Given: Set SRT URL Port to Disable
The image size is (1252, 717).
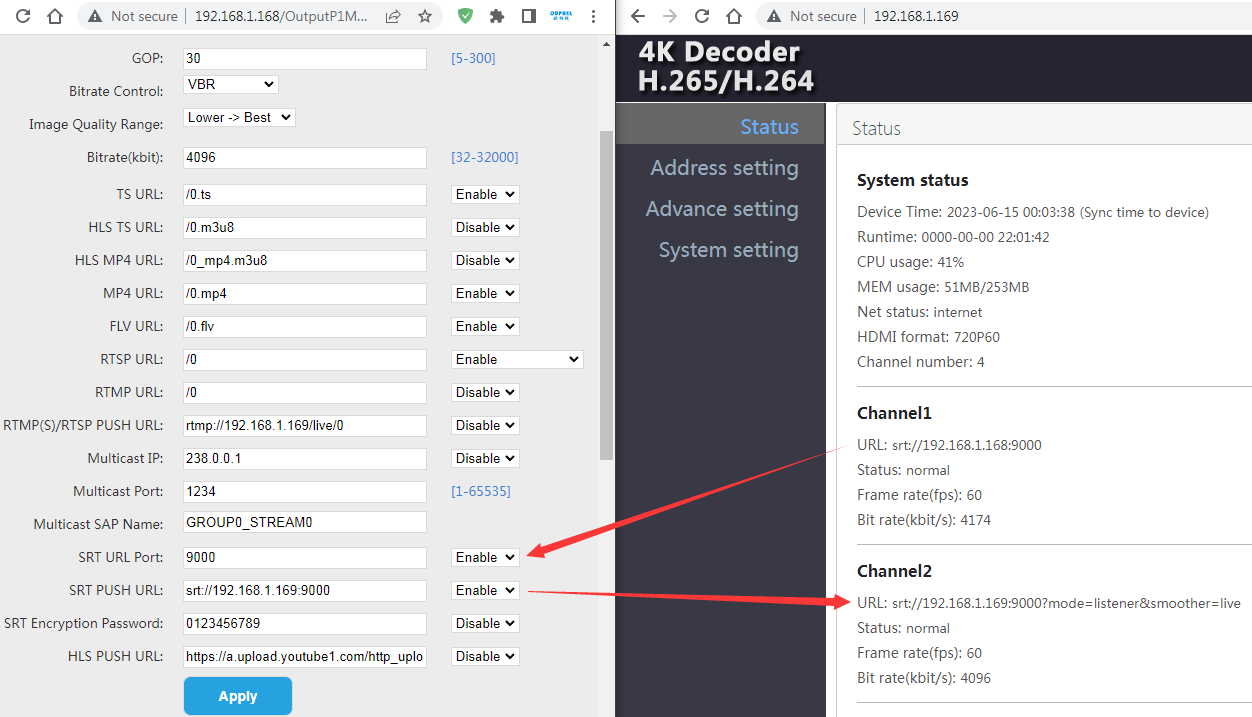Looking at the screenshot, I should (x=485, y=557).
